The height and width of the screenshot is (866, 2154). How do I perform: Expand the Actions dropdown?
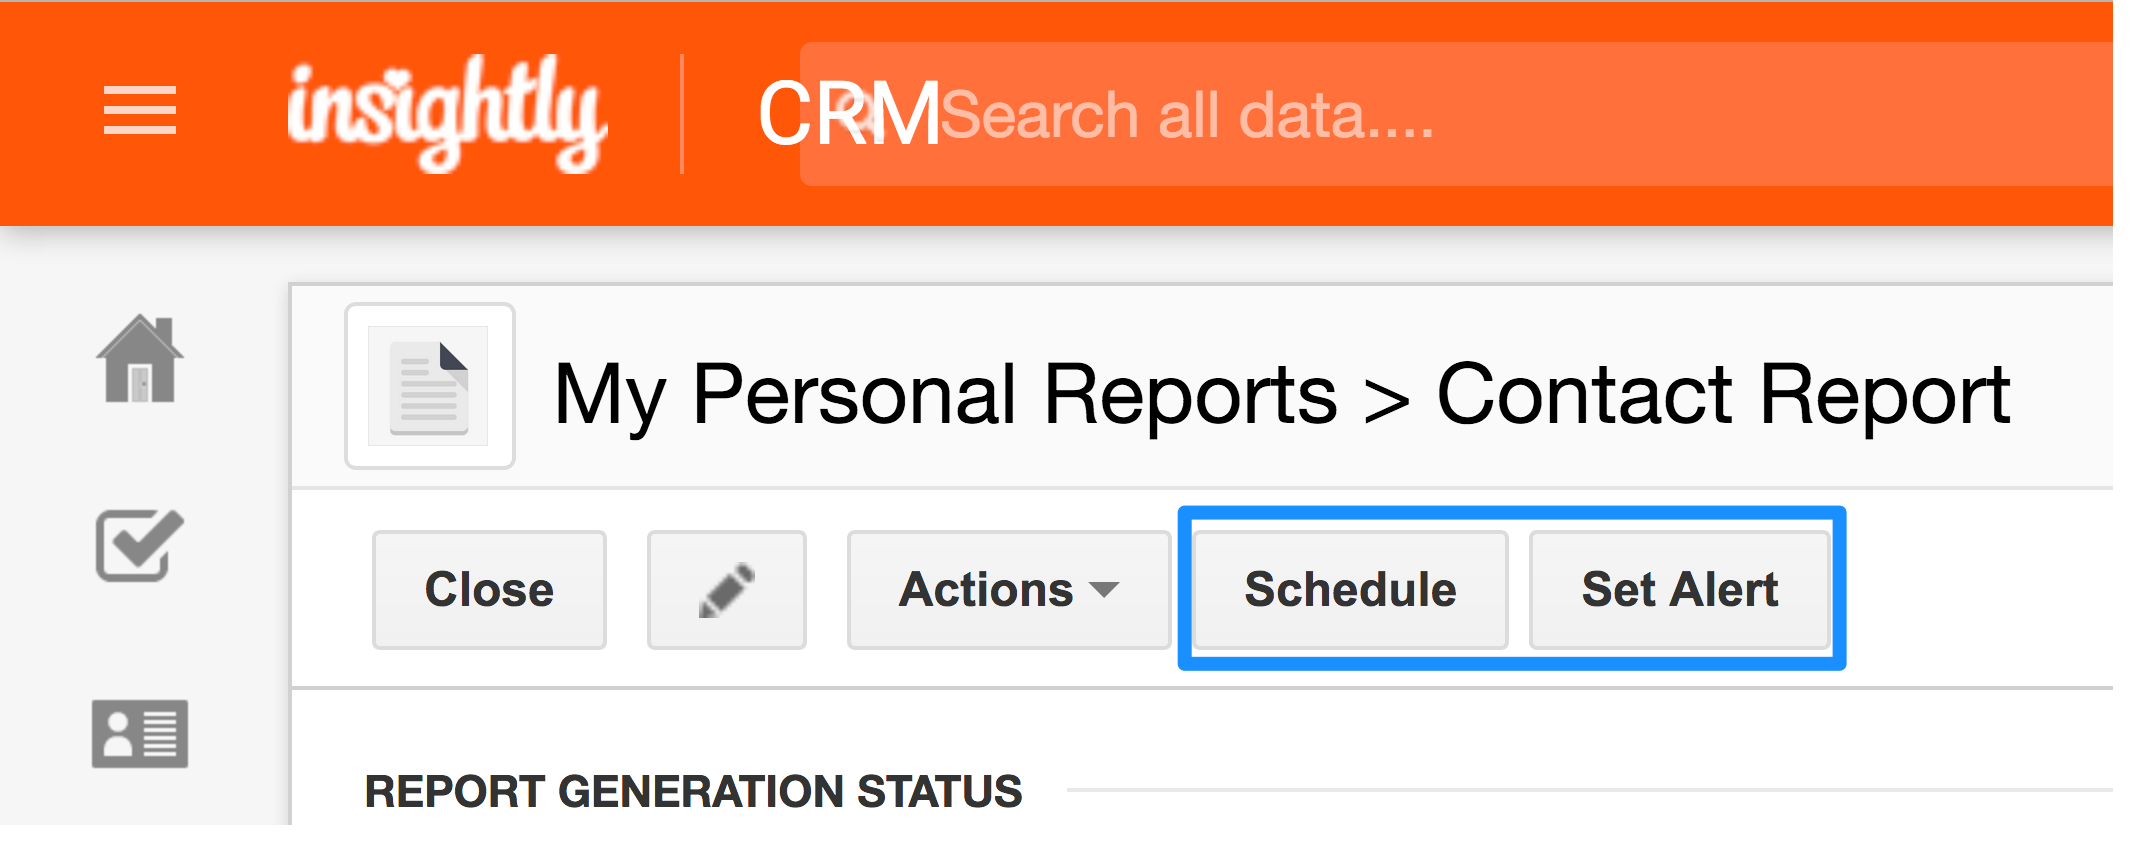(1009, 590)
